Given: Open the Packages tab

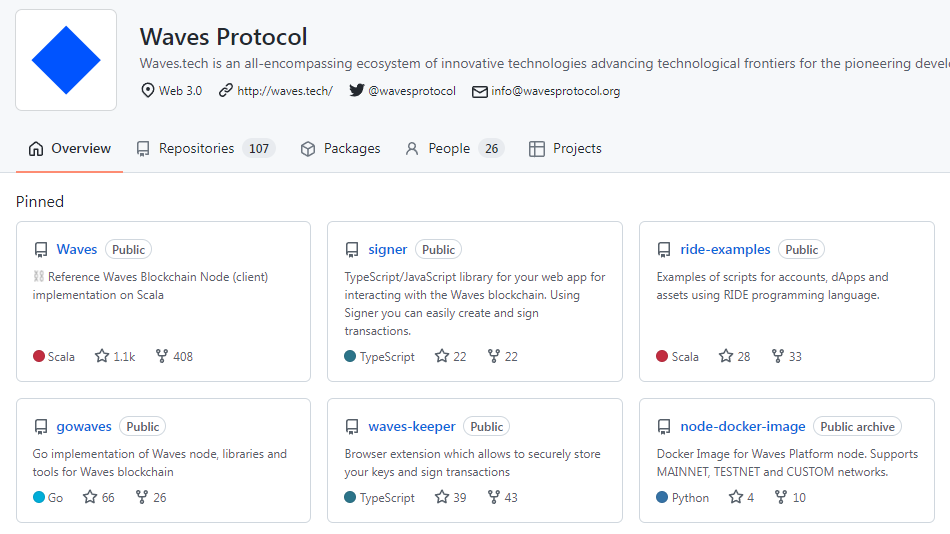Looking at the screenshot, I should tap(340, 149).
